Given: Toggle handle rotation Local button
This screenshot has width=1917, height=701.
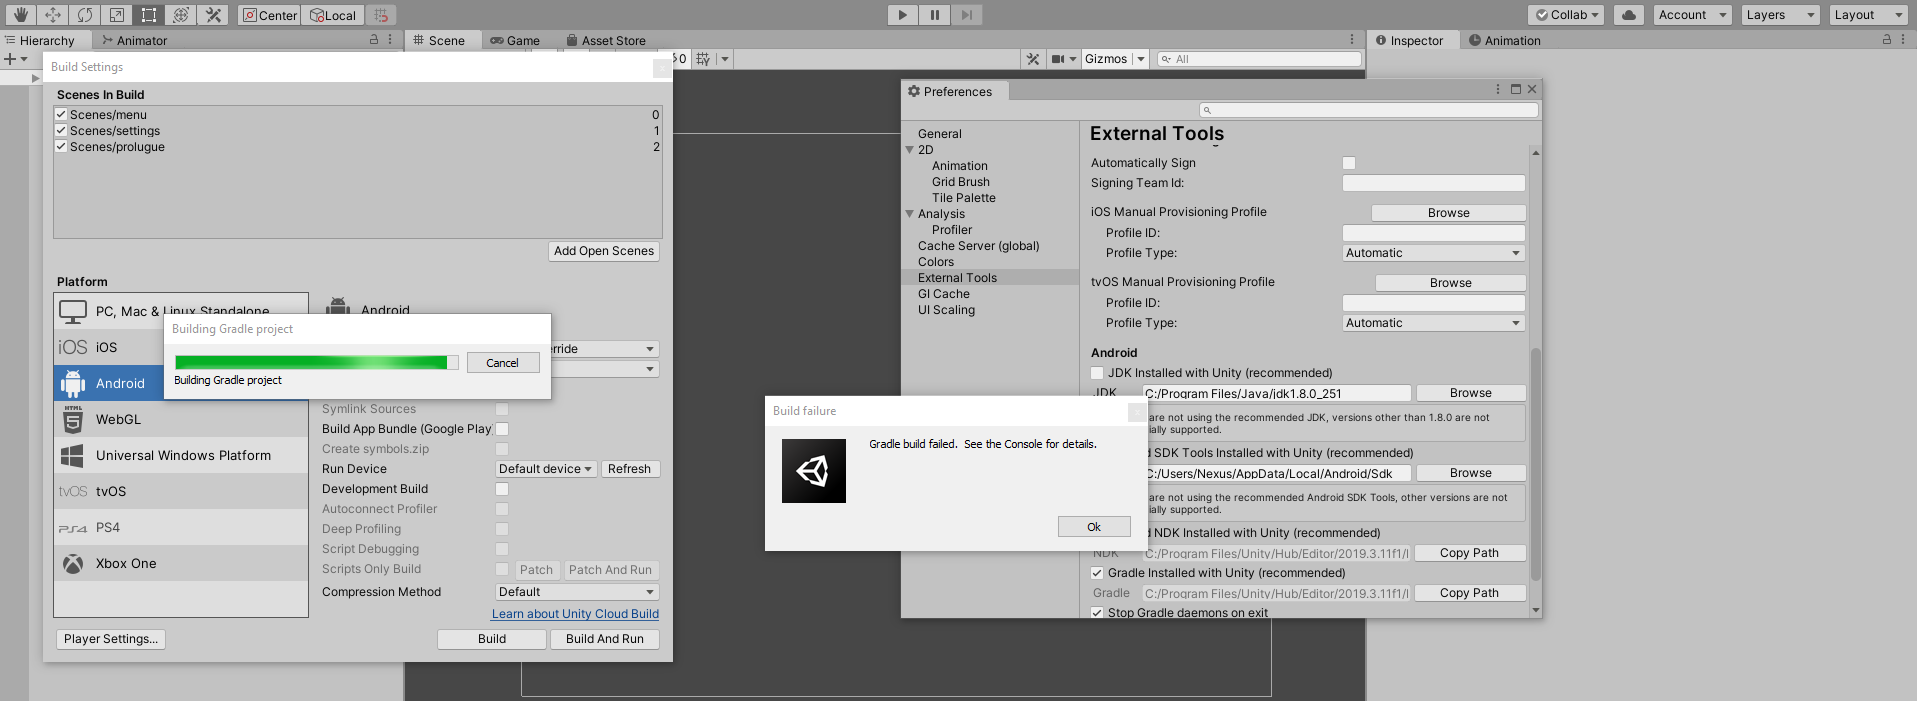Looking at the screenshot, I should [332, 15].
